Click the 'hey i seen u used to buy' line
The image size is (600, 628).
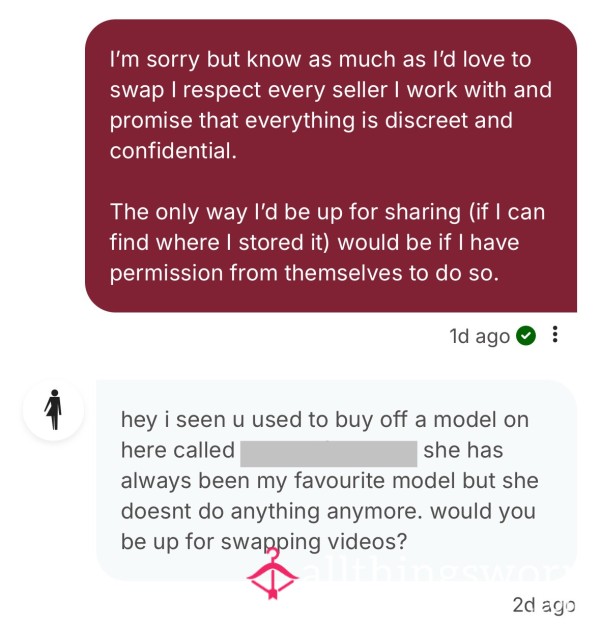click(x=325, y=420)
